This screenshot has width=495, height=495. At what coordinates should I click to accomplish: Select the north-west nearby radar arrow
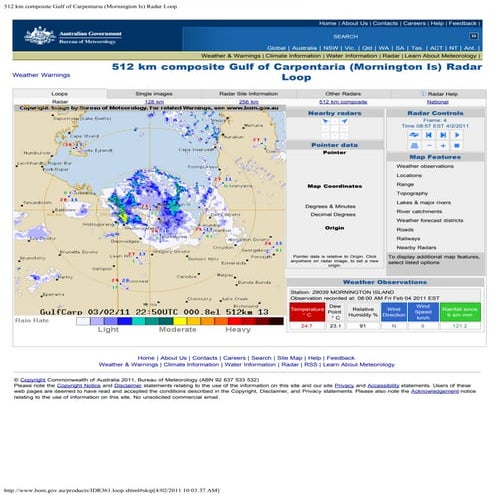326,121
